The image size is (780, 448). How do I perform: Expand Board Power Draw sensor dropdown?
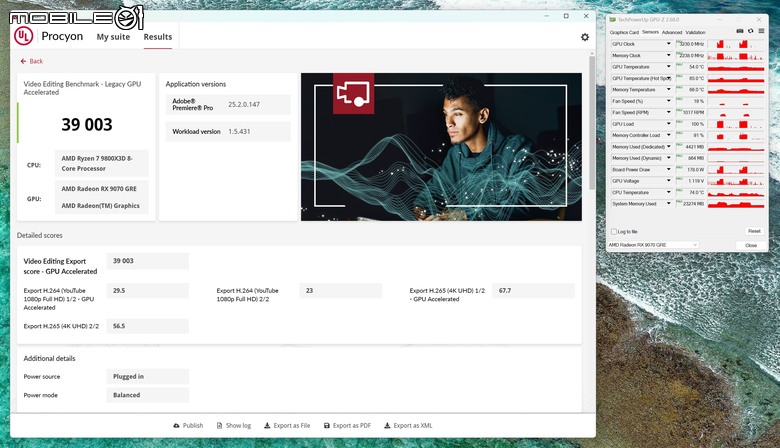point(669,170)
